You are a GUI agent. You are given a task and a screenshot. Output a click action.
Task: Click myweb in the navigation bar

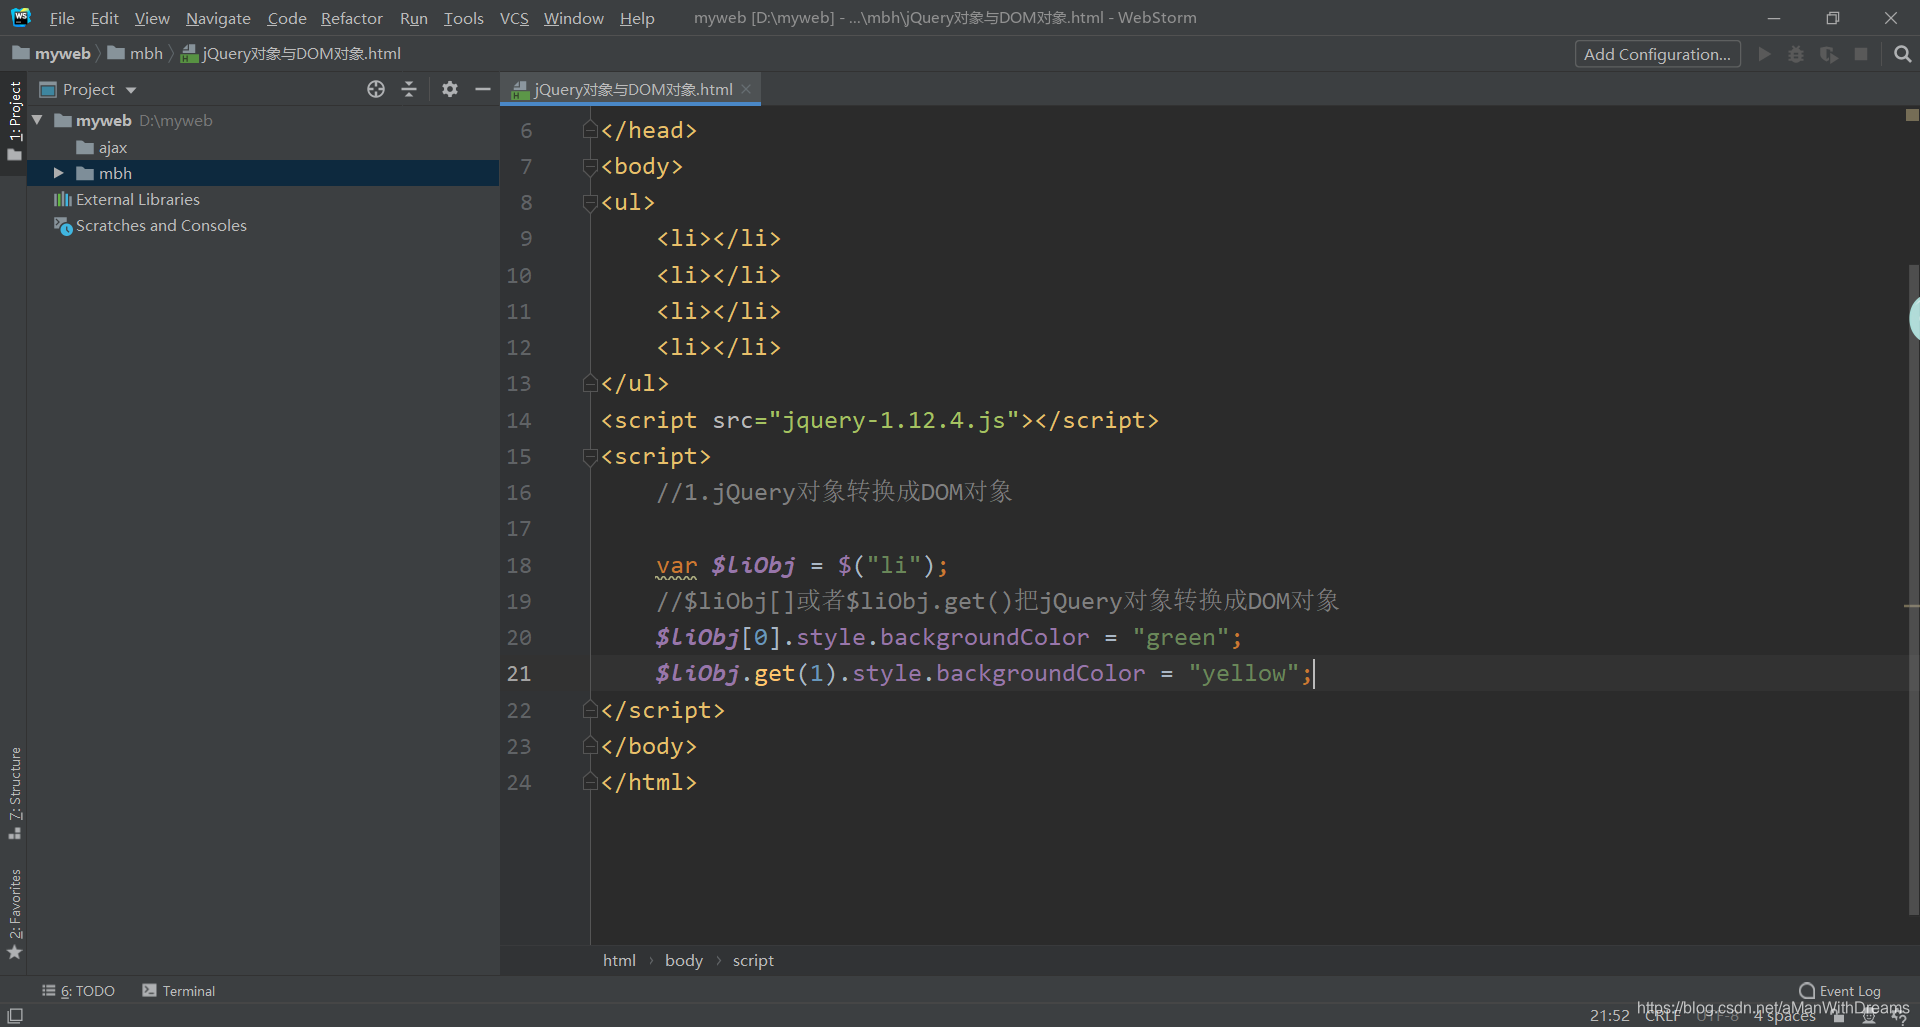[52, 54]
